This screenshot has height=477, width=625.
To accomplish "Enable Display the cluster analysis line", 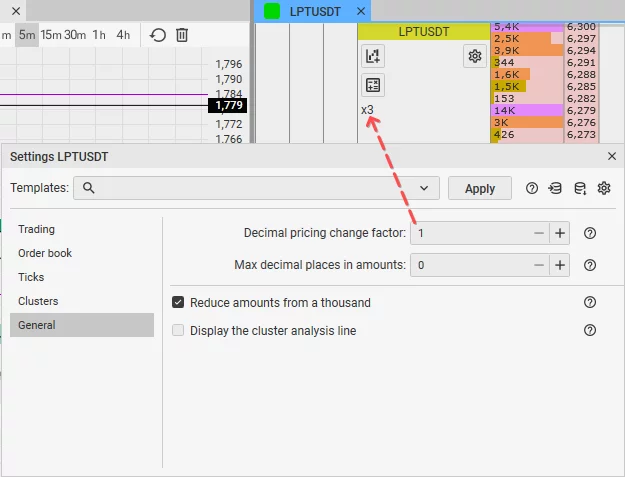I will [178, 330].
